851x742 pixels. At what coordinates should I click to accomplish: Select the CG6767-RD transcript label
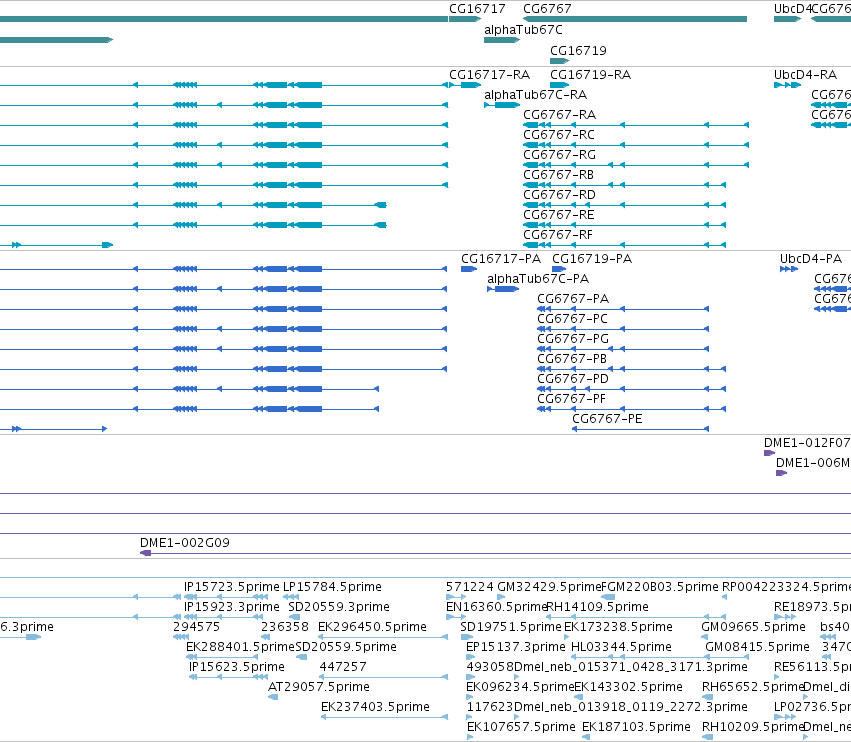click(x=560, y=194)
